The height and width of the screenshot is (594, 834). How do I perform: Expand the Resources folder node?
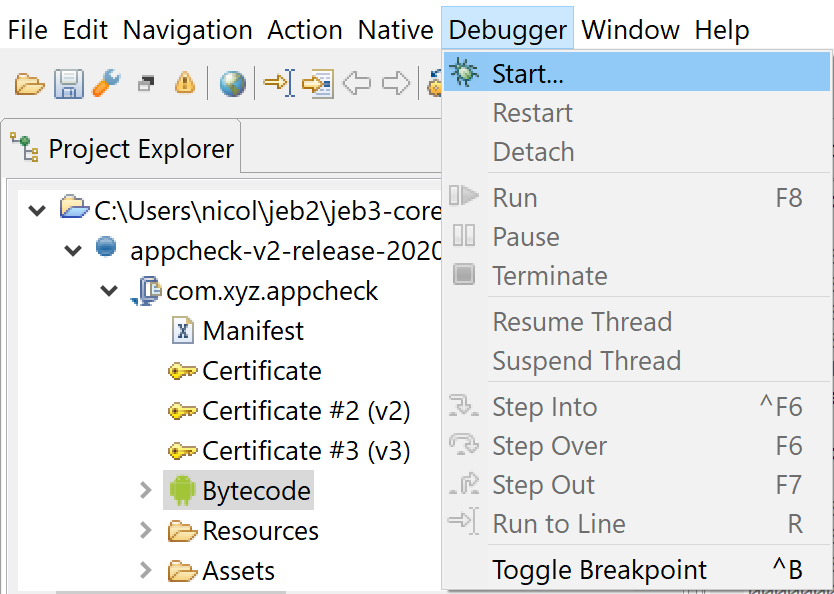click(x=145, y=530)
